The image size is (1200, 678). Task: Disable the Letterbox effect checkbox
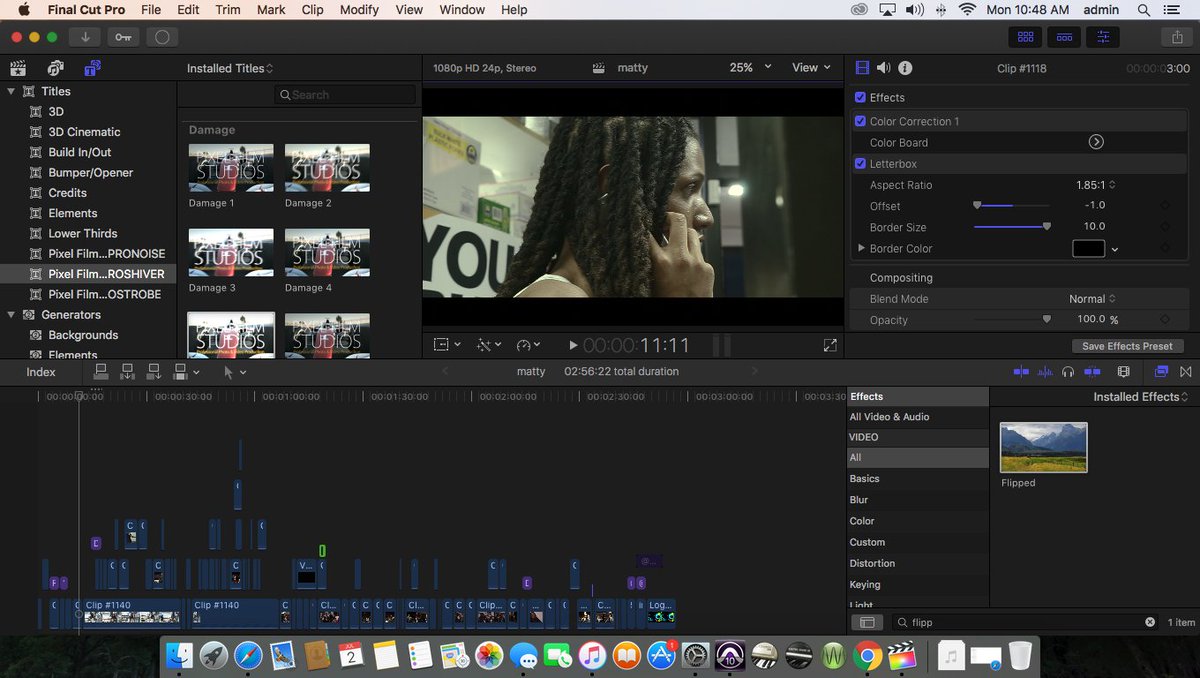point(860,163)
